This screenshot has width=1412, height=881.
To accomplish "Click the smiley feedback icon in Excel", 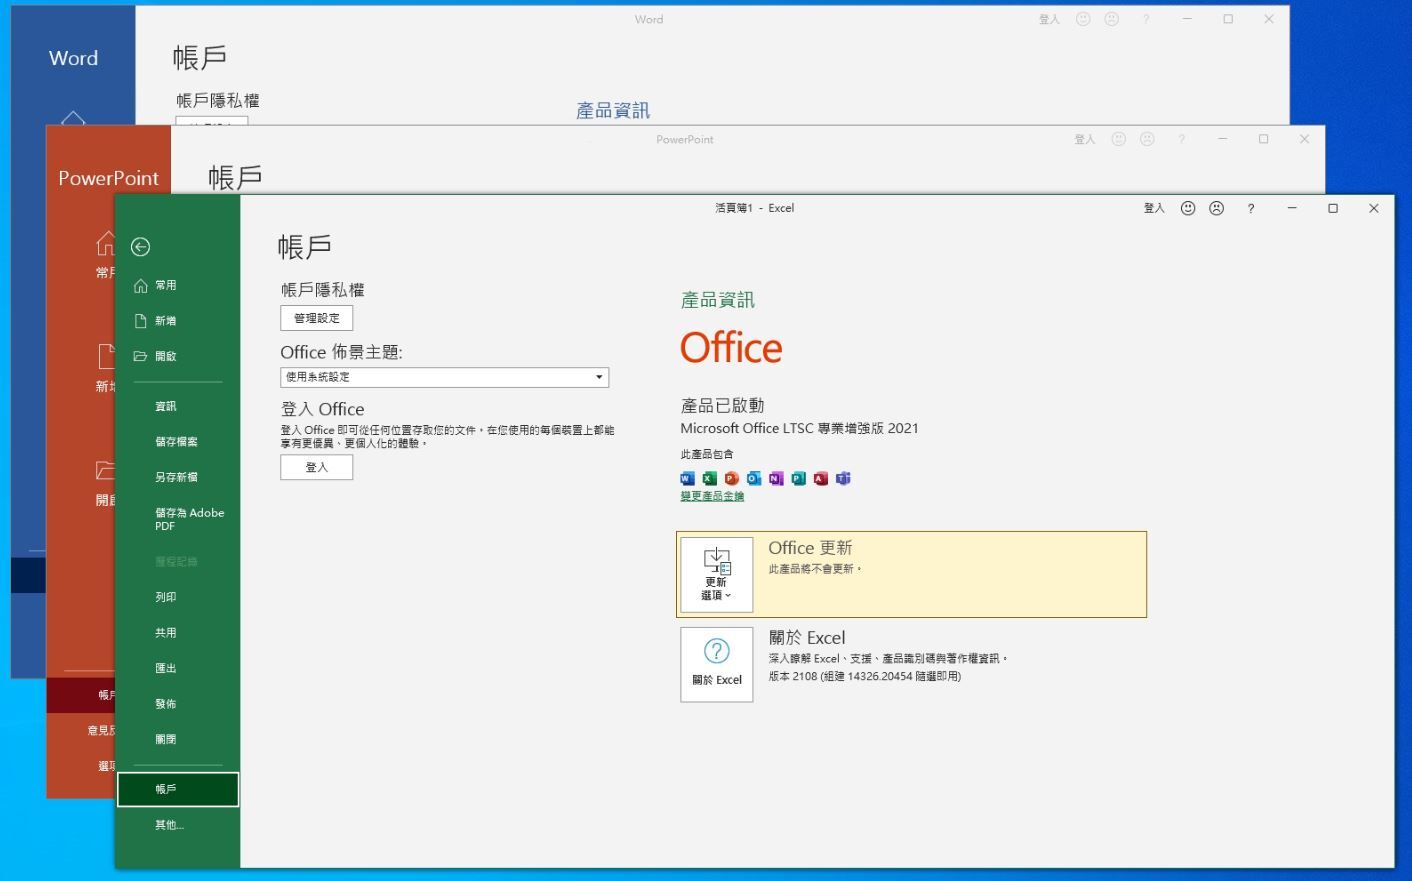I will point(1188,208).
